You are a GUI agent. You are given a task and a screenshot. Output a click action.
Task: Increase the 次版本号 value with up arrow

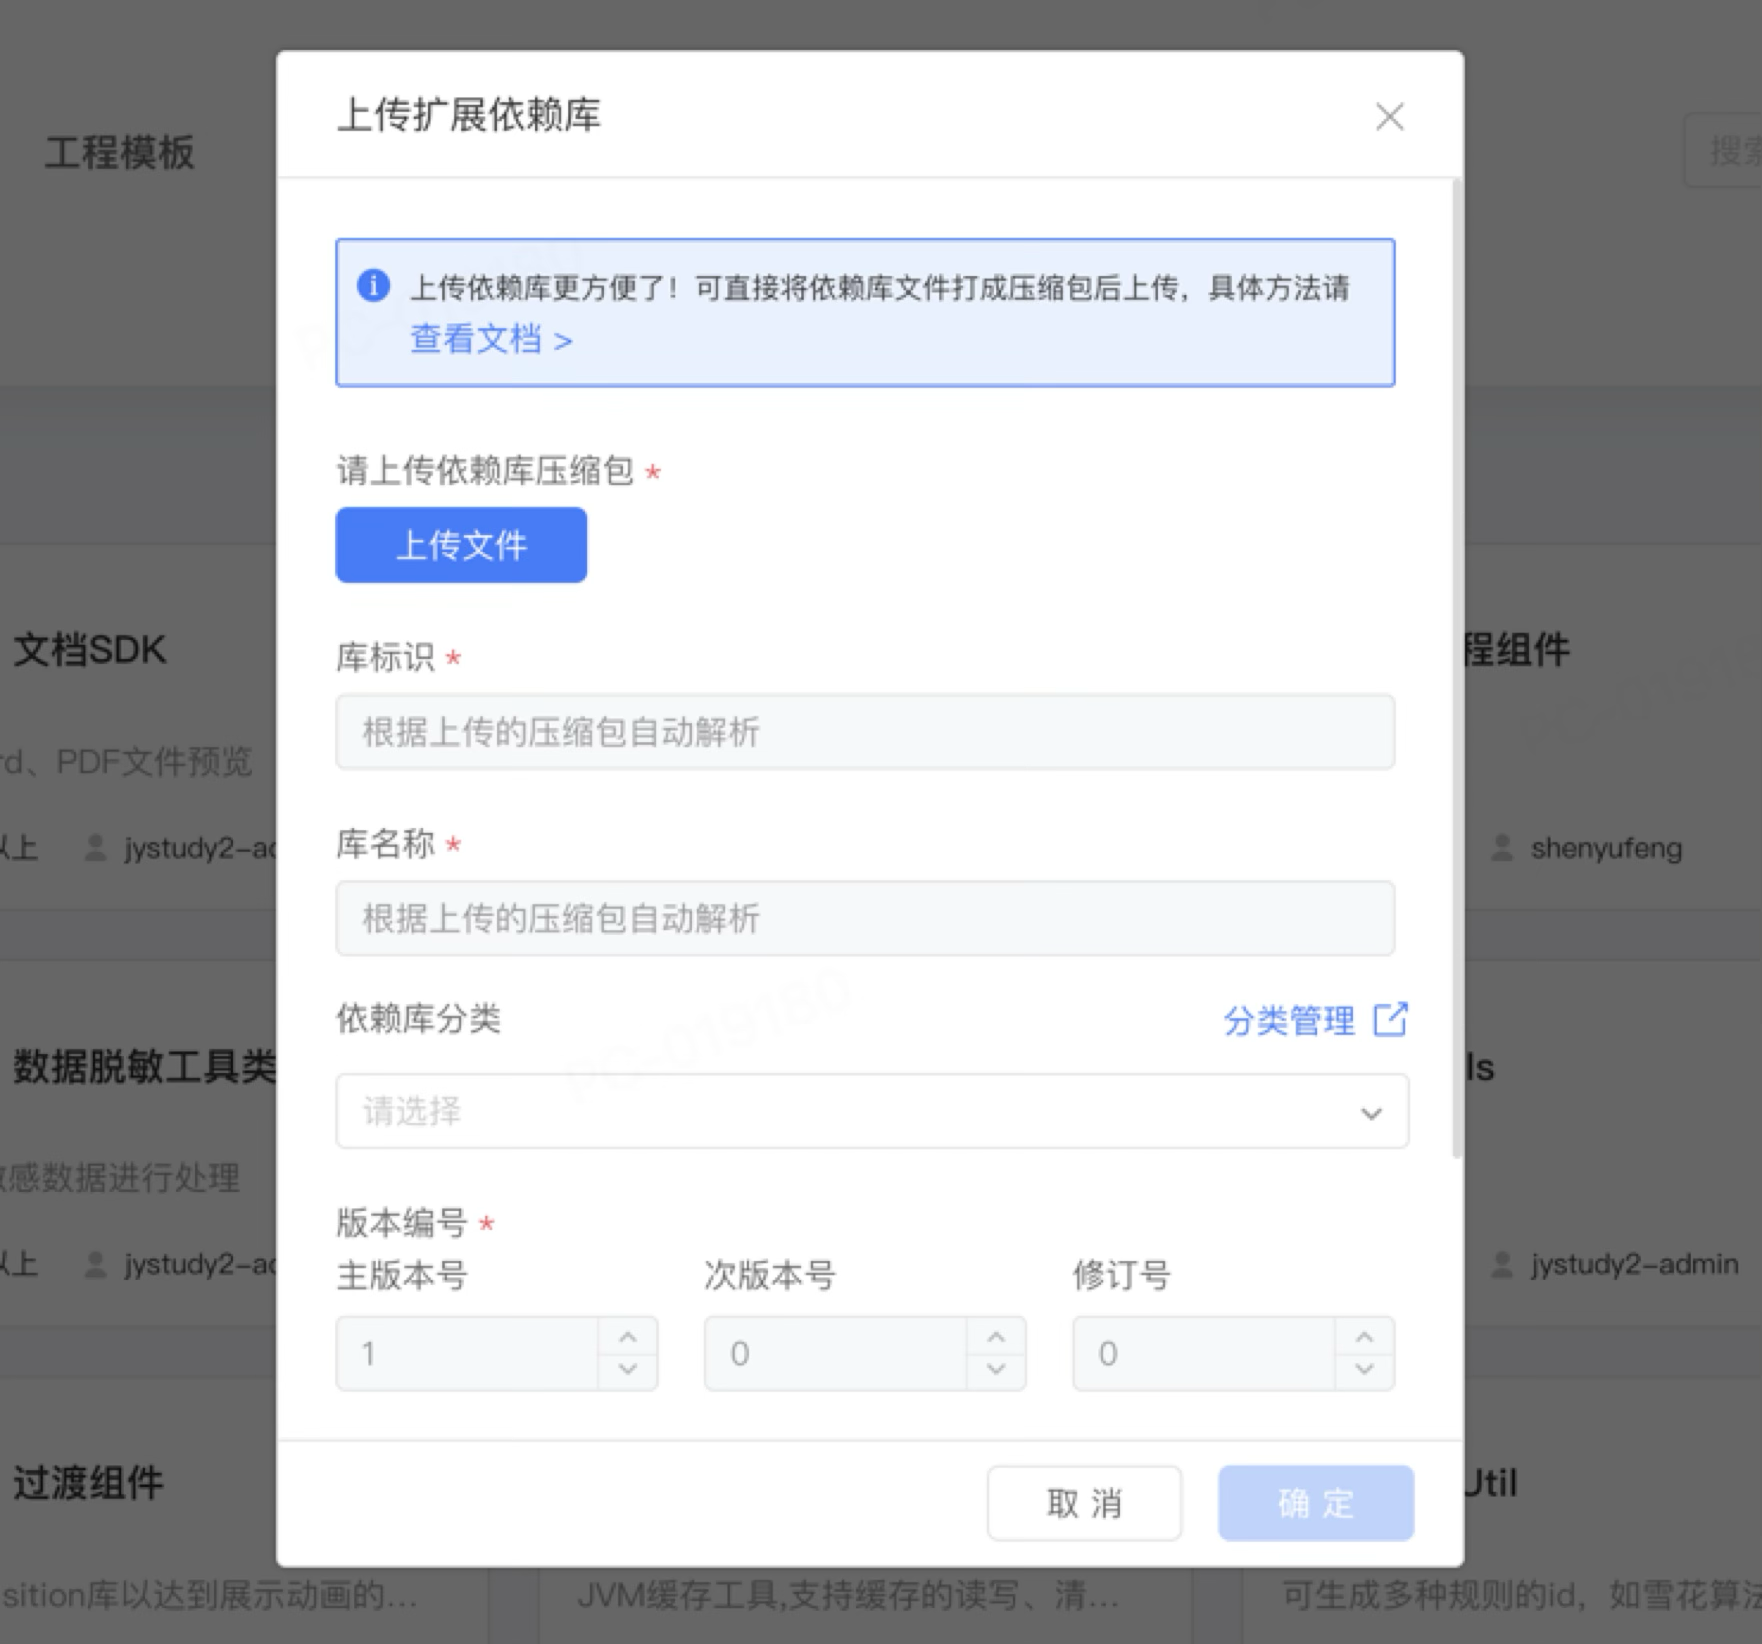point(996,1337)
